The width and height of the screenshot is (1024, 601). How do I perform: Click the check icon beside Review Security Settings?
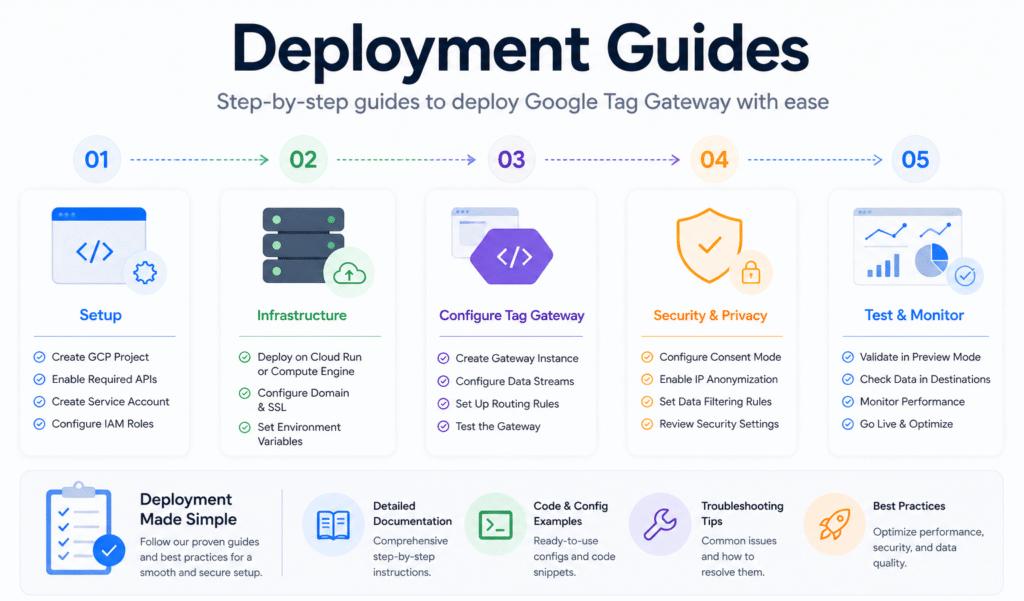click(647, 424)
